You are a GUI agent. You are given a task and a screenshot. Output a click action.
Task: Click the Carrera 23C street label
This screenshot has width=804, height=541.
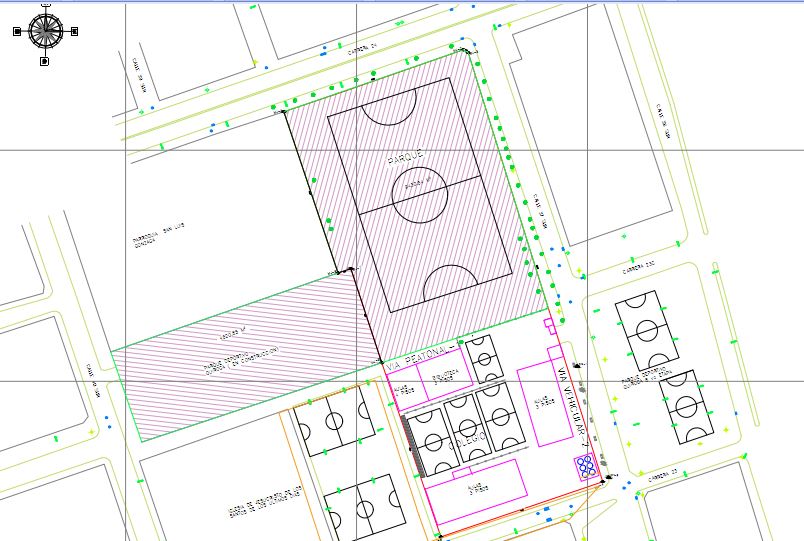coord(637,267)
